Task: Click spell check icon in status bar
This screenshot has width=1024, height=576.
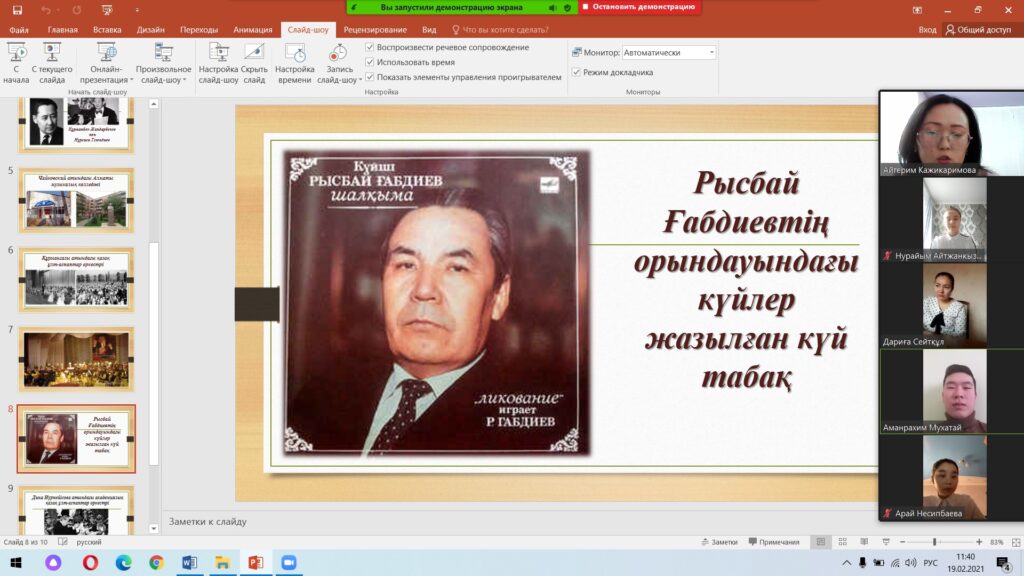Action: pyautogui.click(x=63, y=541)
